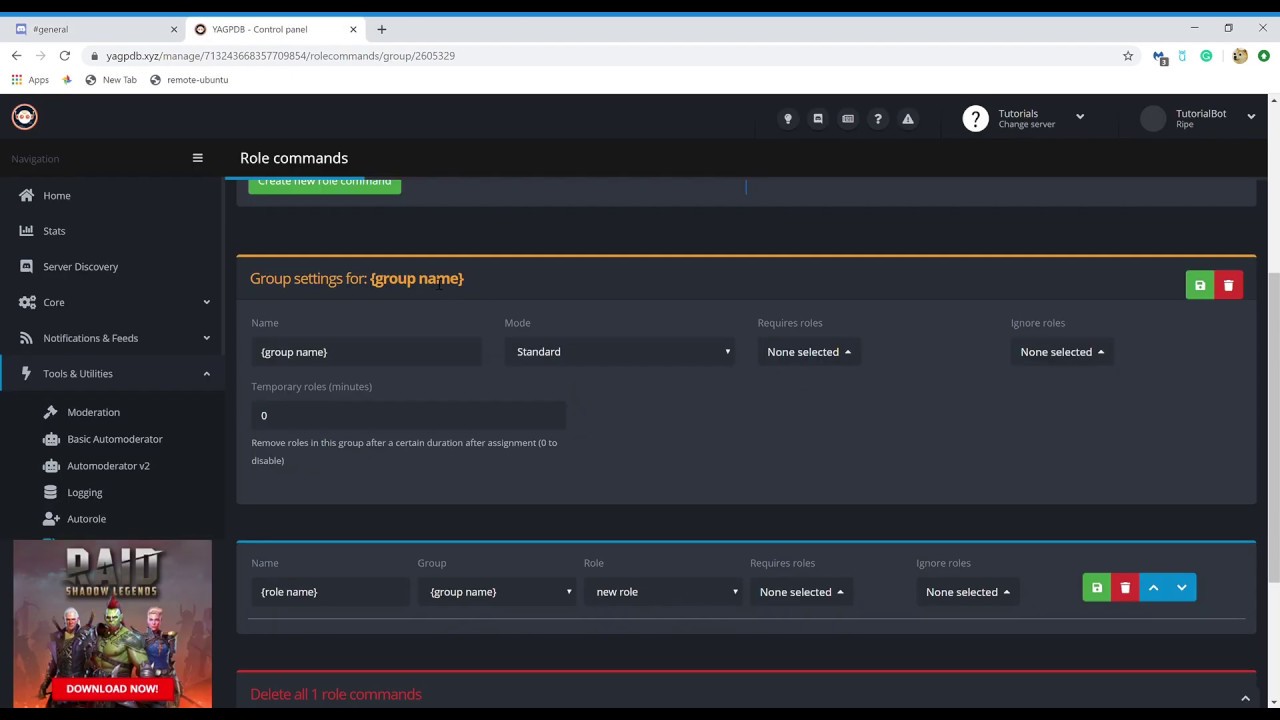1280x720 pixels.
Task: Open group settings Ignore roles dropdown
Action: pos(1062,352)
